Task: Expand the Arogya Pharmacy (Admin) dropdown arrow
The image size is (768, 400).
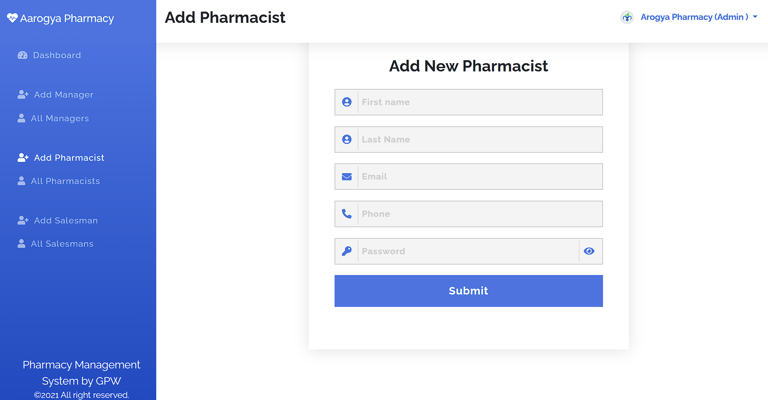Action: (x=755, y=17)
